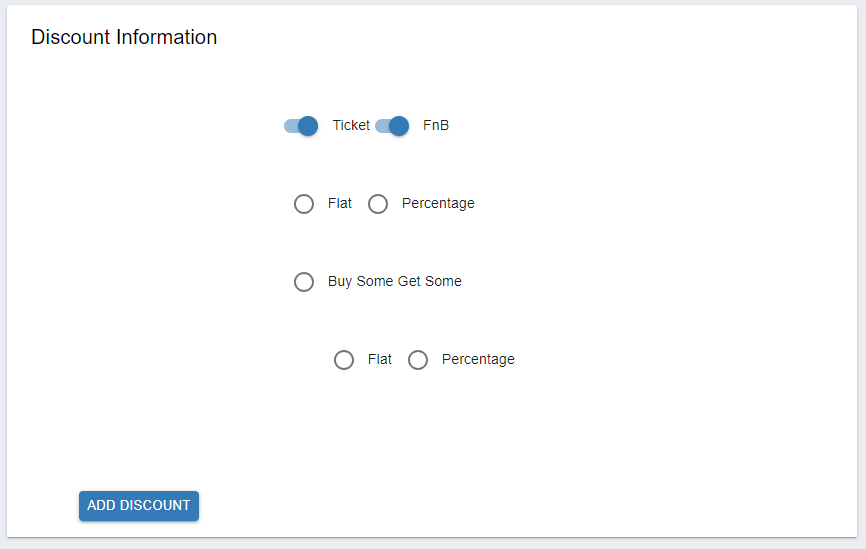This screenshot has height=549, width=866.
Task: Click the blue knob of the Ticket switch
Action: (308, 126)
